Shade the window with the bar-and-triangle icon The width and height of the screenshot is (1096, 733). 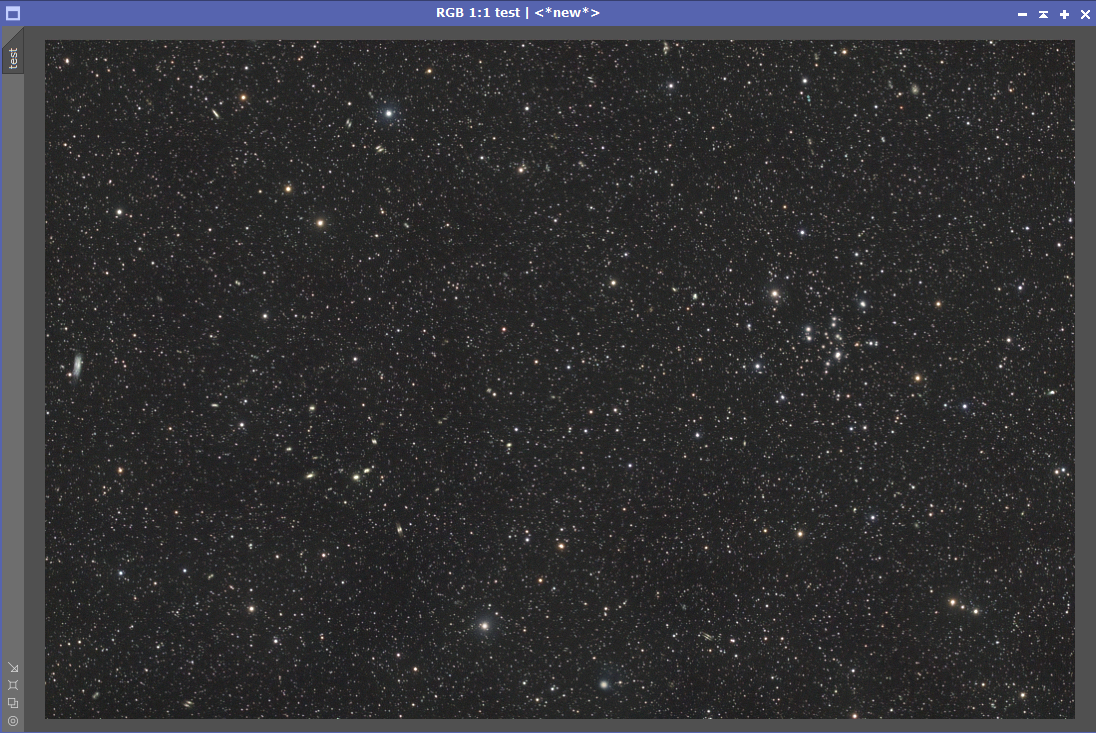pos(1043,14)
